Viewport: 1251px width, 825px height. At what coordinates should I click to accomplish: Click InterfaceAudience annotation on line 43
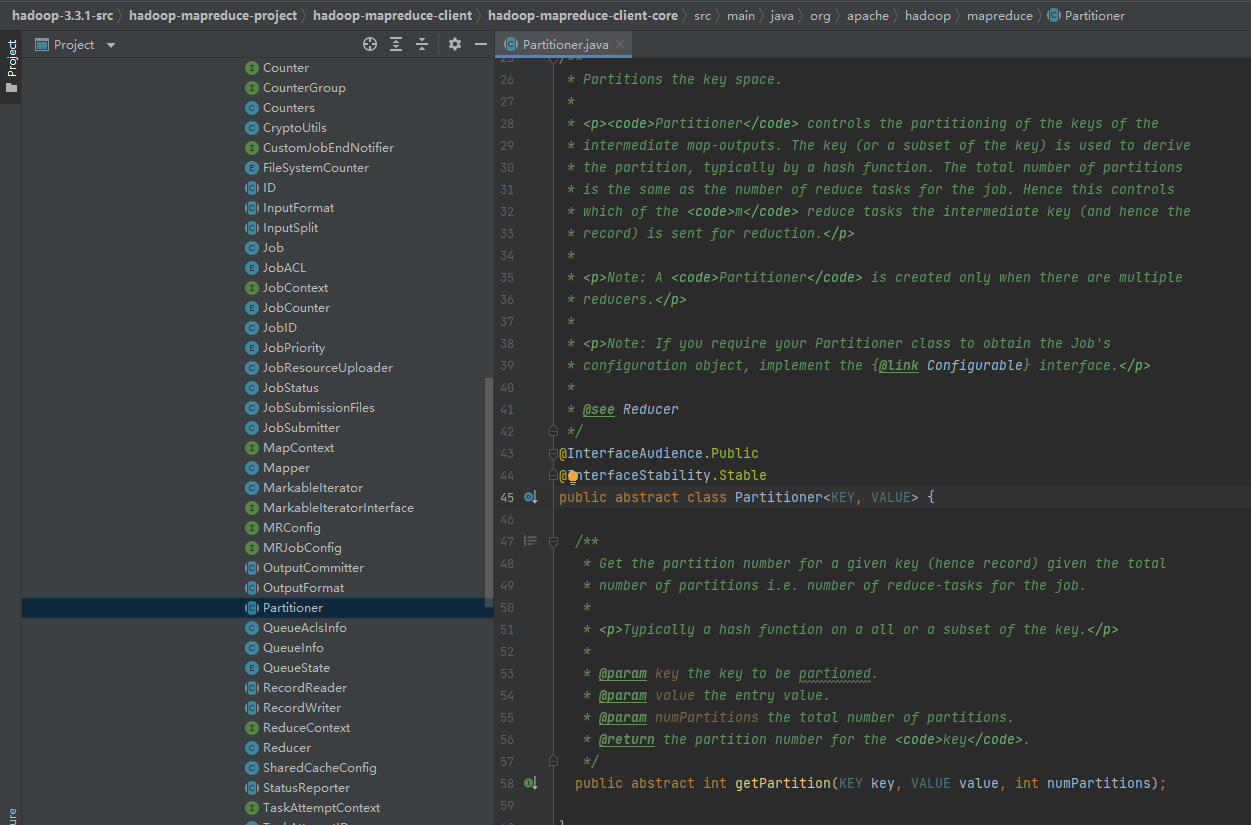tap(634, 453)
